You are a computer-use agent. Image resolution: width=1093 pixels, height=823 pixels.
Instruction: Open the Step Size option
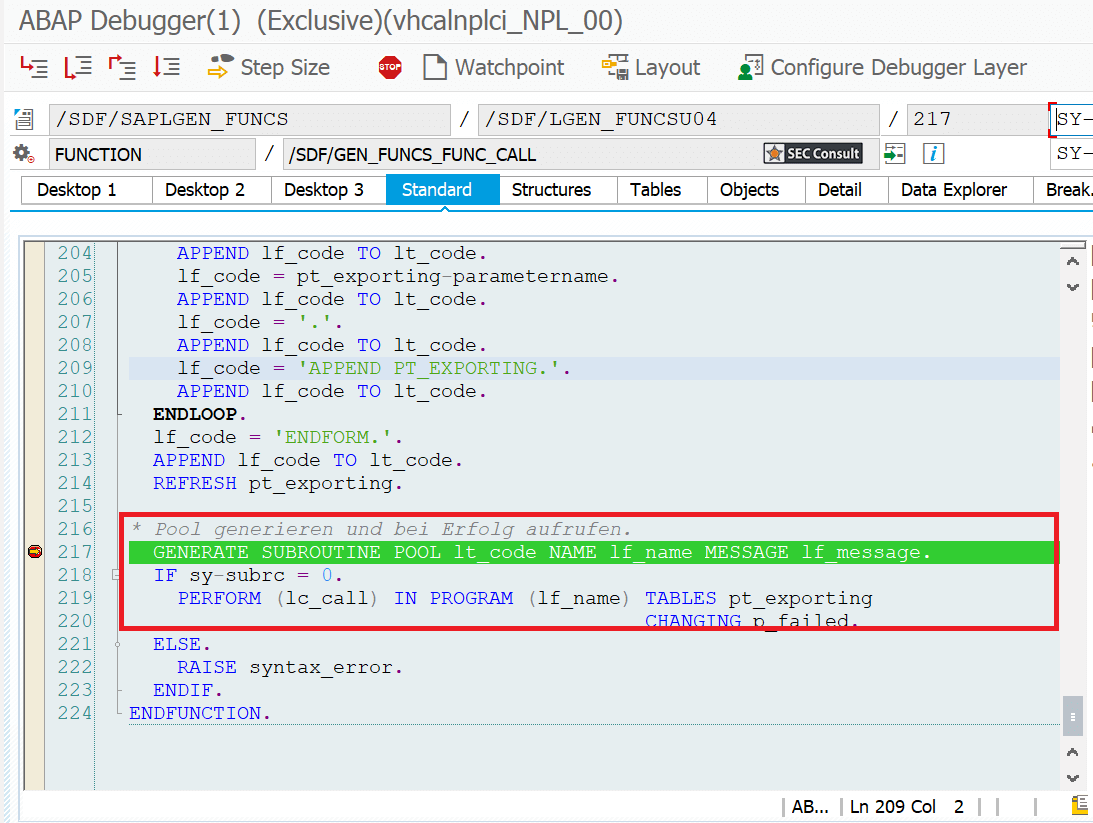click(x=269, y=68)
